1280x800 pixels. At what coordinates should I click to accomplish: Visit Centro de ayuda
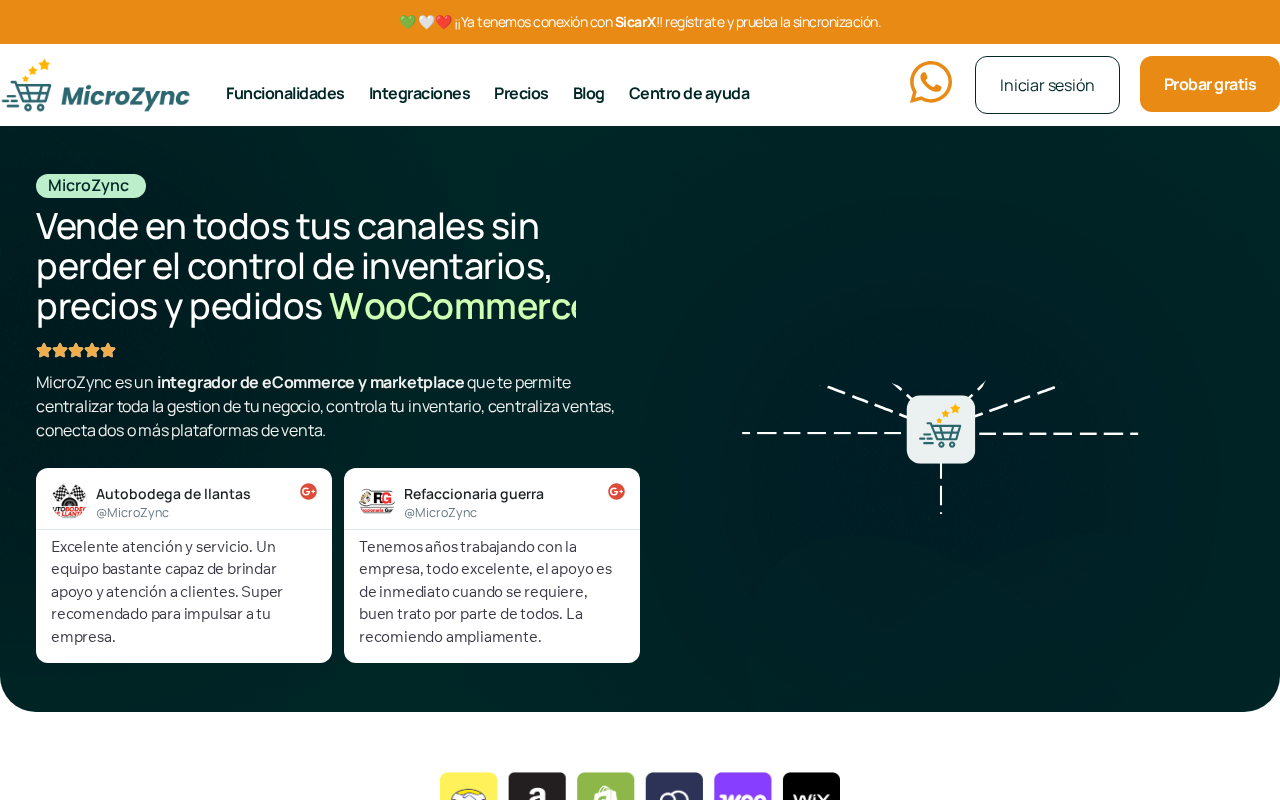689,93
